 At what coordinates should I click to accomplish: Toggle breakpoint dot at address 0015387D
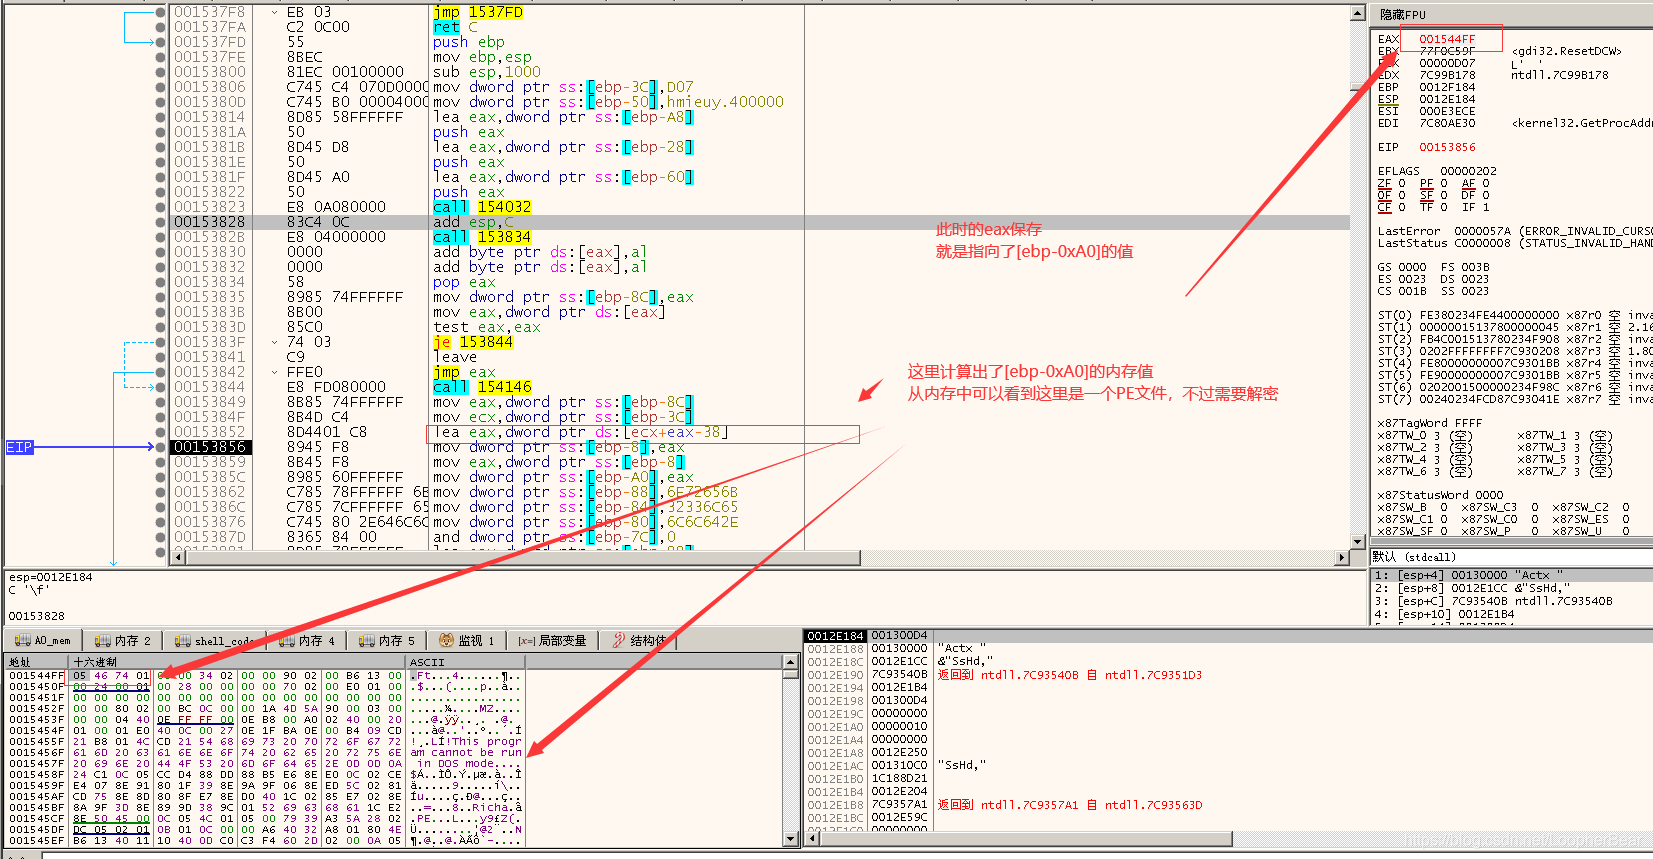tap(161, 537)
